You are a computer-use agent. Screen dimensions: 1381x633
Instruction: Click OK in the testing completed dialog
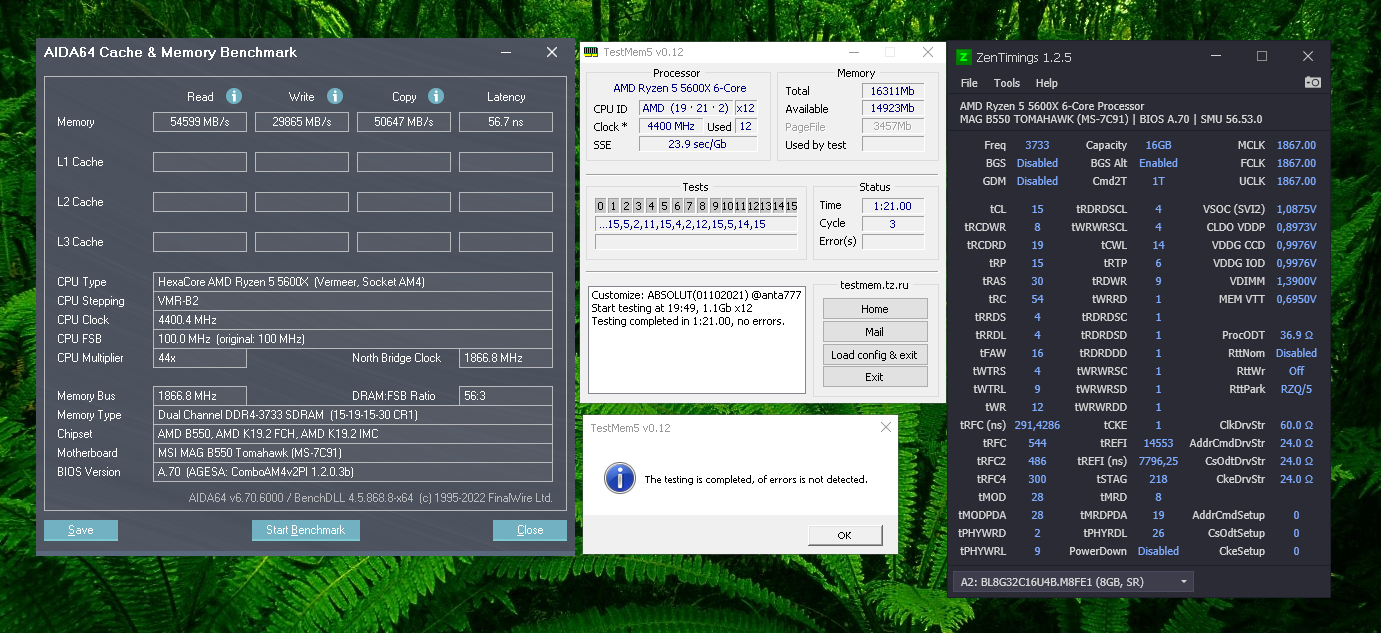[844, 535]
